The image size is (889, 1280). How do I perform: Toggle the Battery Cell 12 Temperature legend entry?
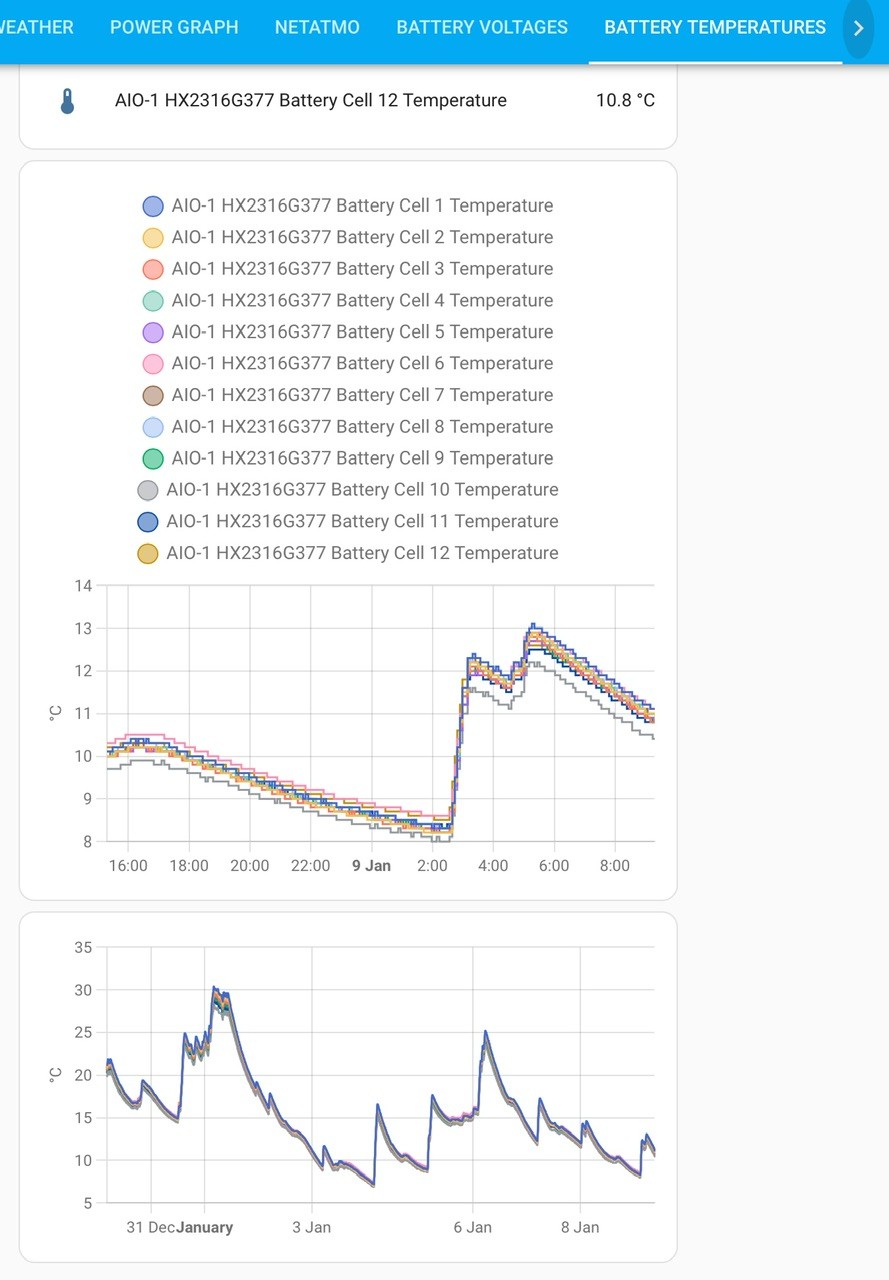(348, 553)
